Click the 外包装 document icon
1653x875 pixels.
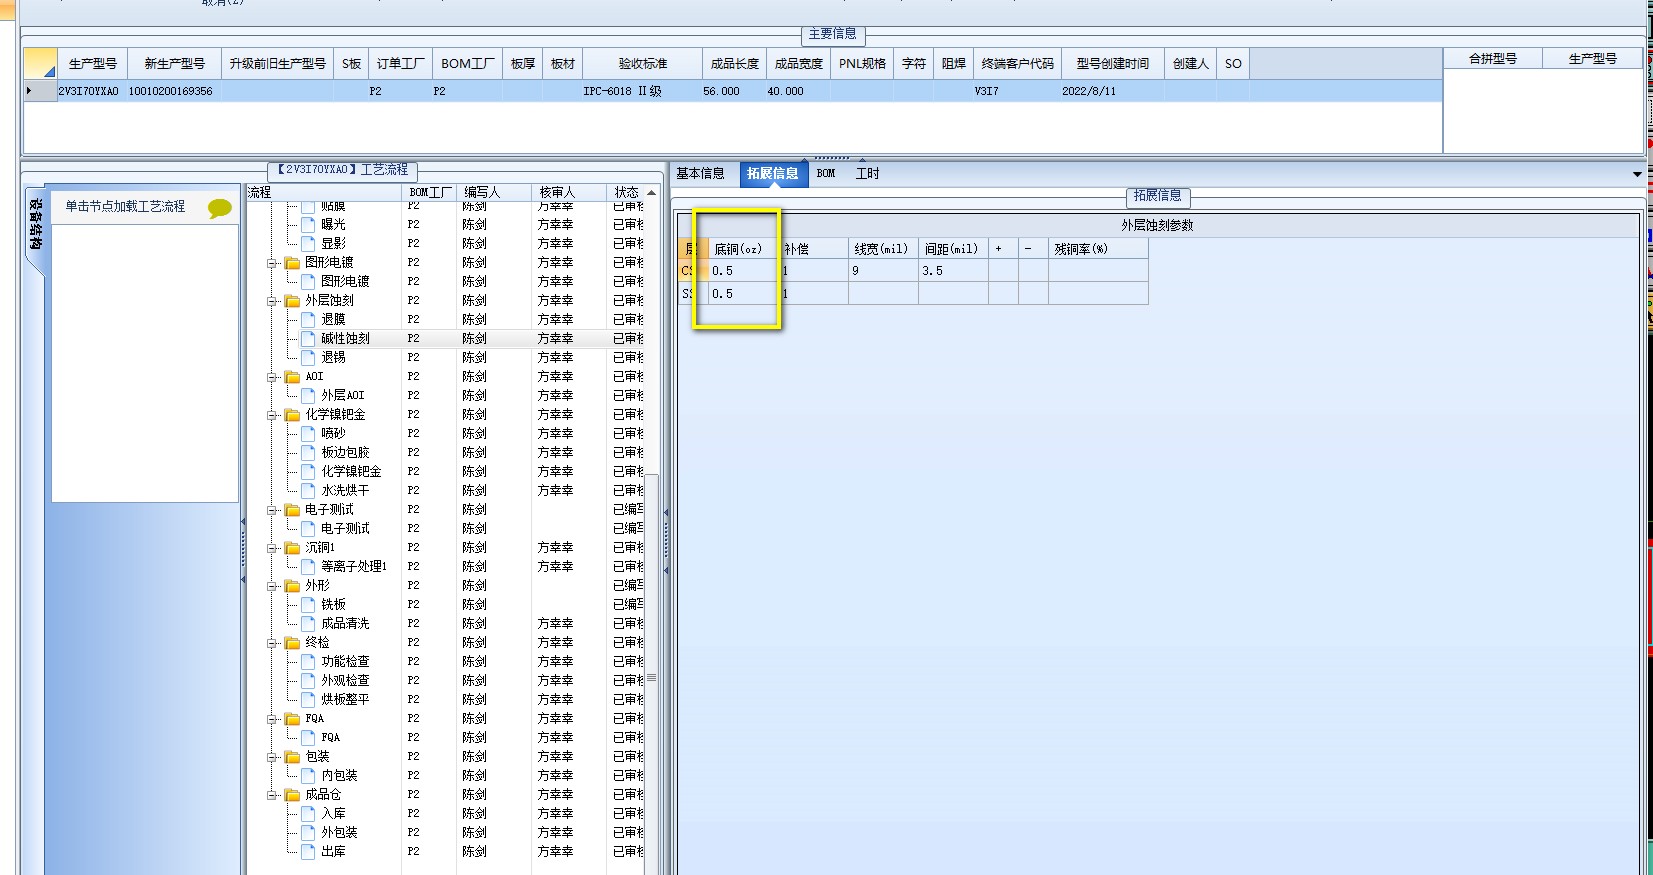(309, 833)
